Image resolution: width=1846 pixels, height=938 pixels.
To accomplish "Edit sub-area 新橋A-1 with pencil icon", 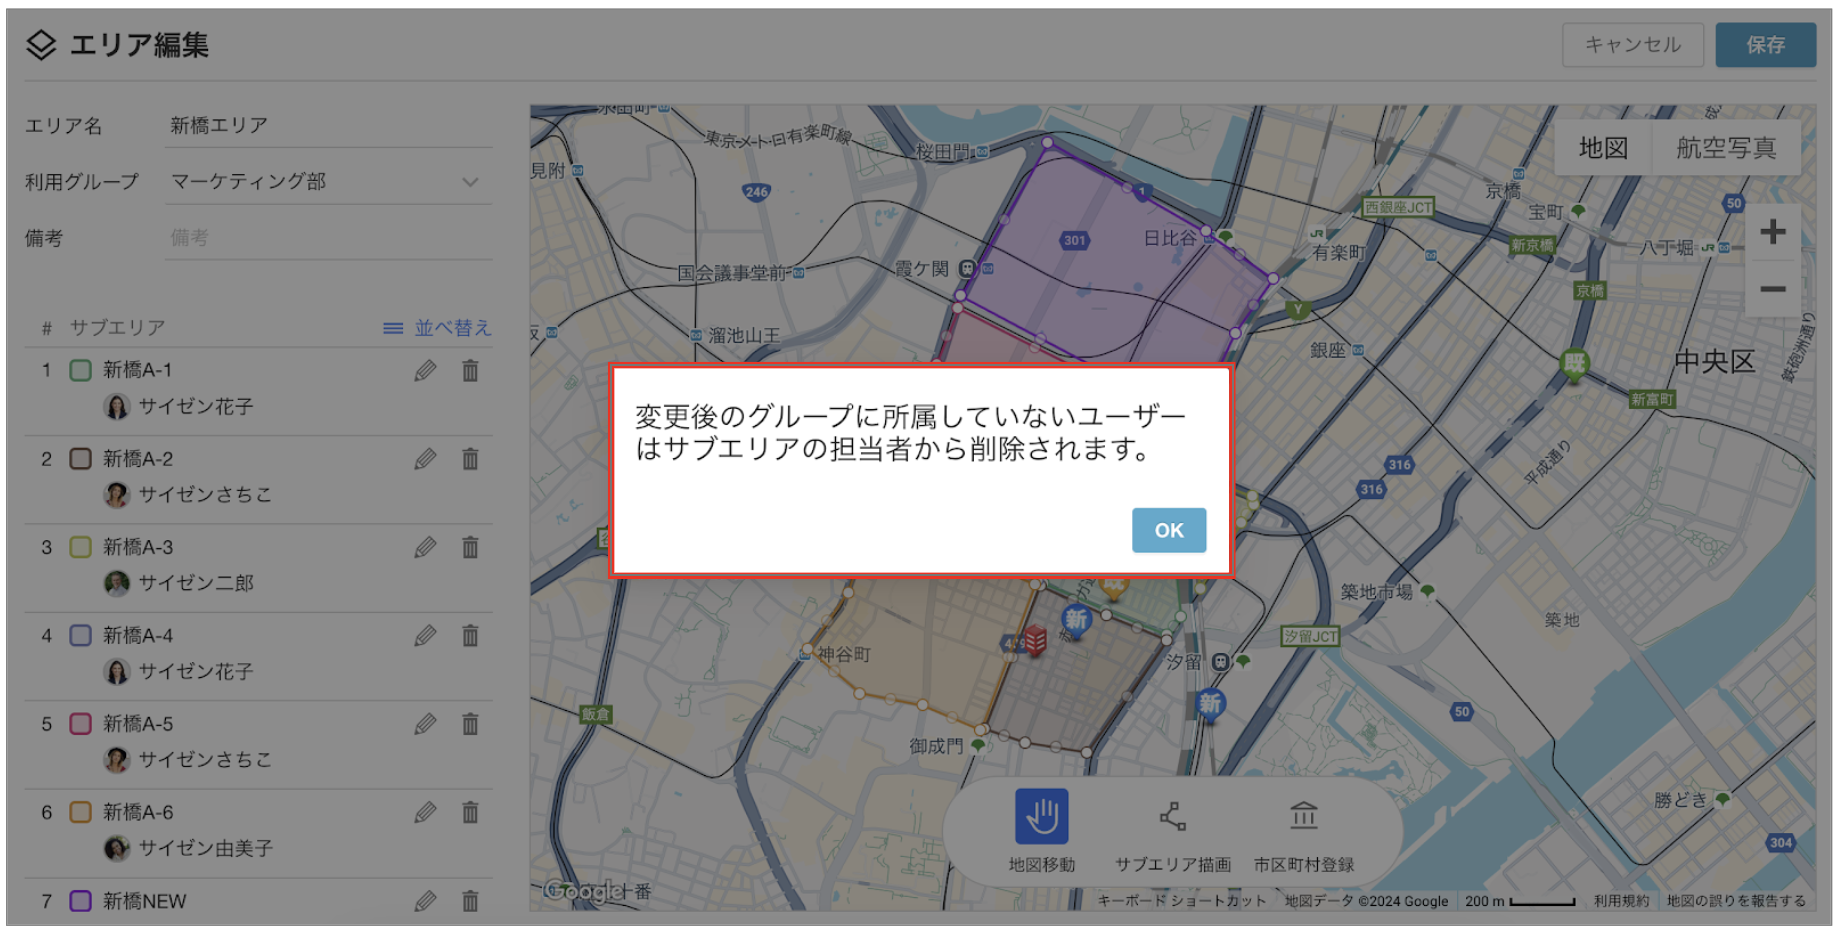I will coord(426,371).
